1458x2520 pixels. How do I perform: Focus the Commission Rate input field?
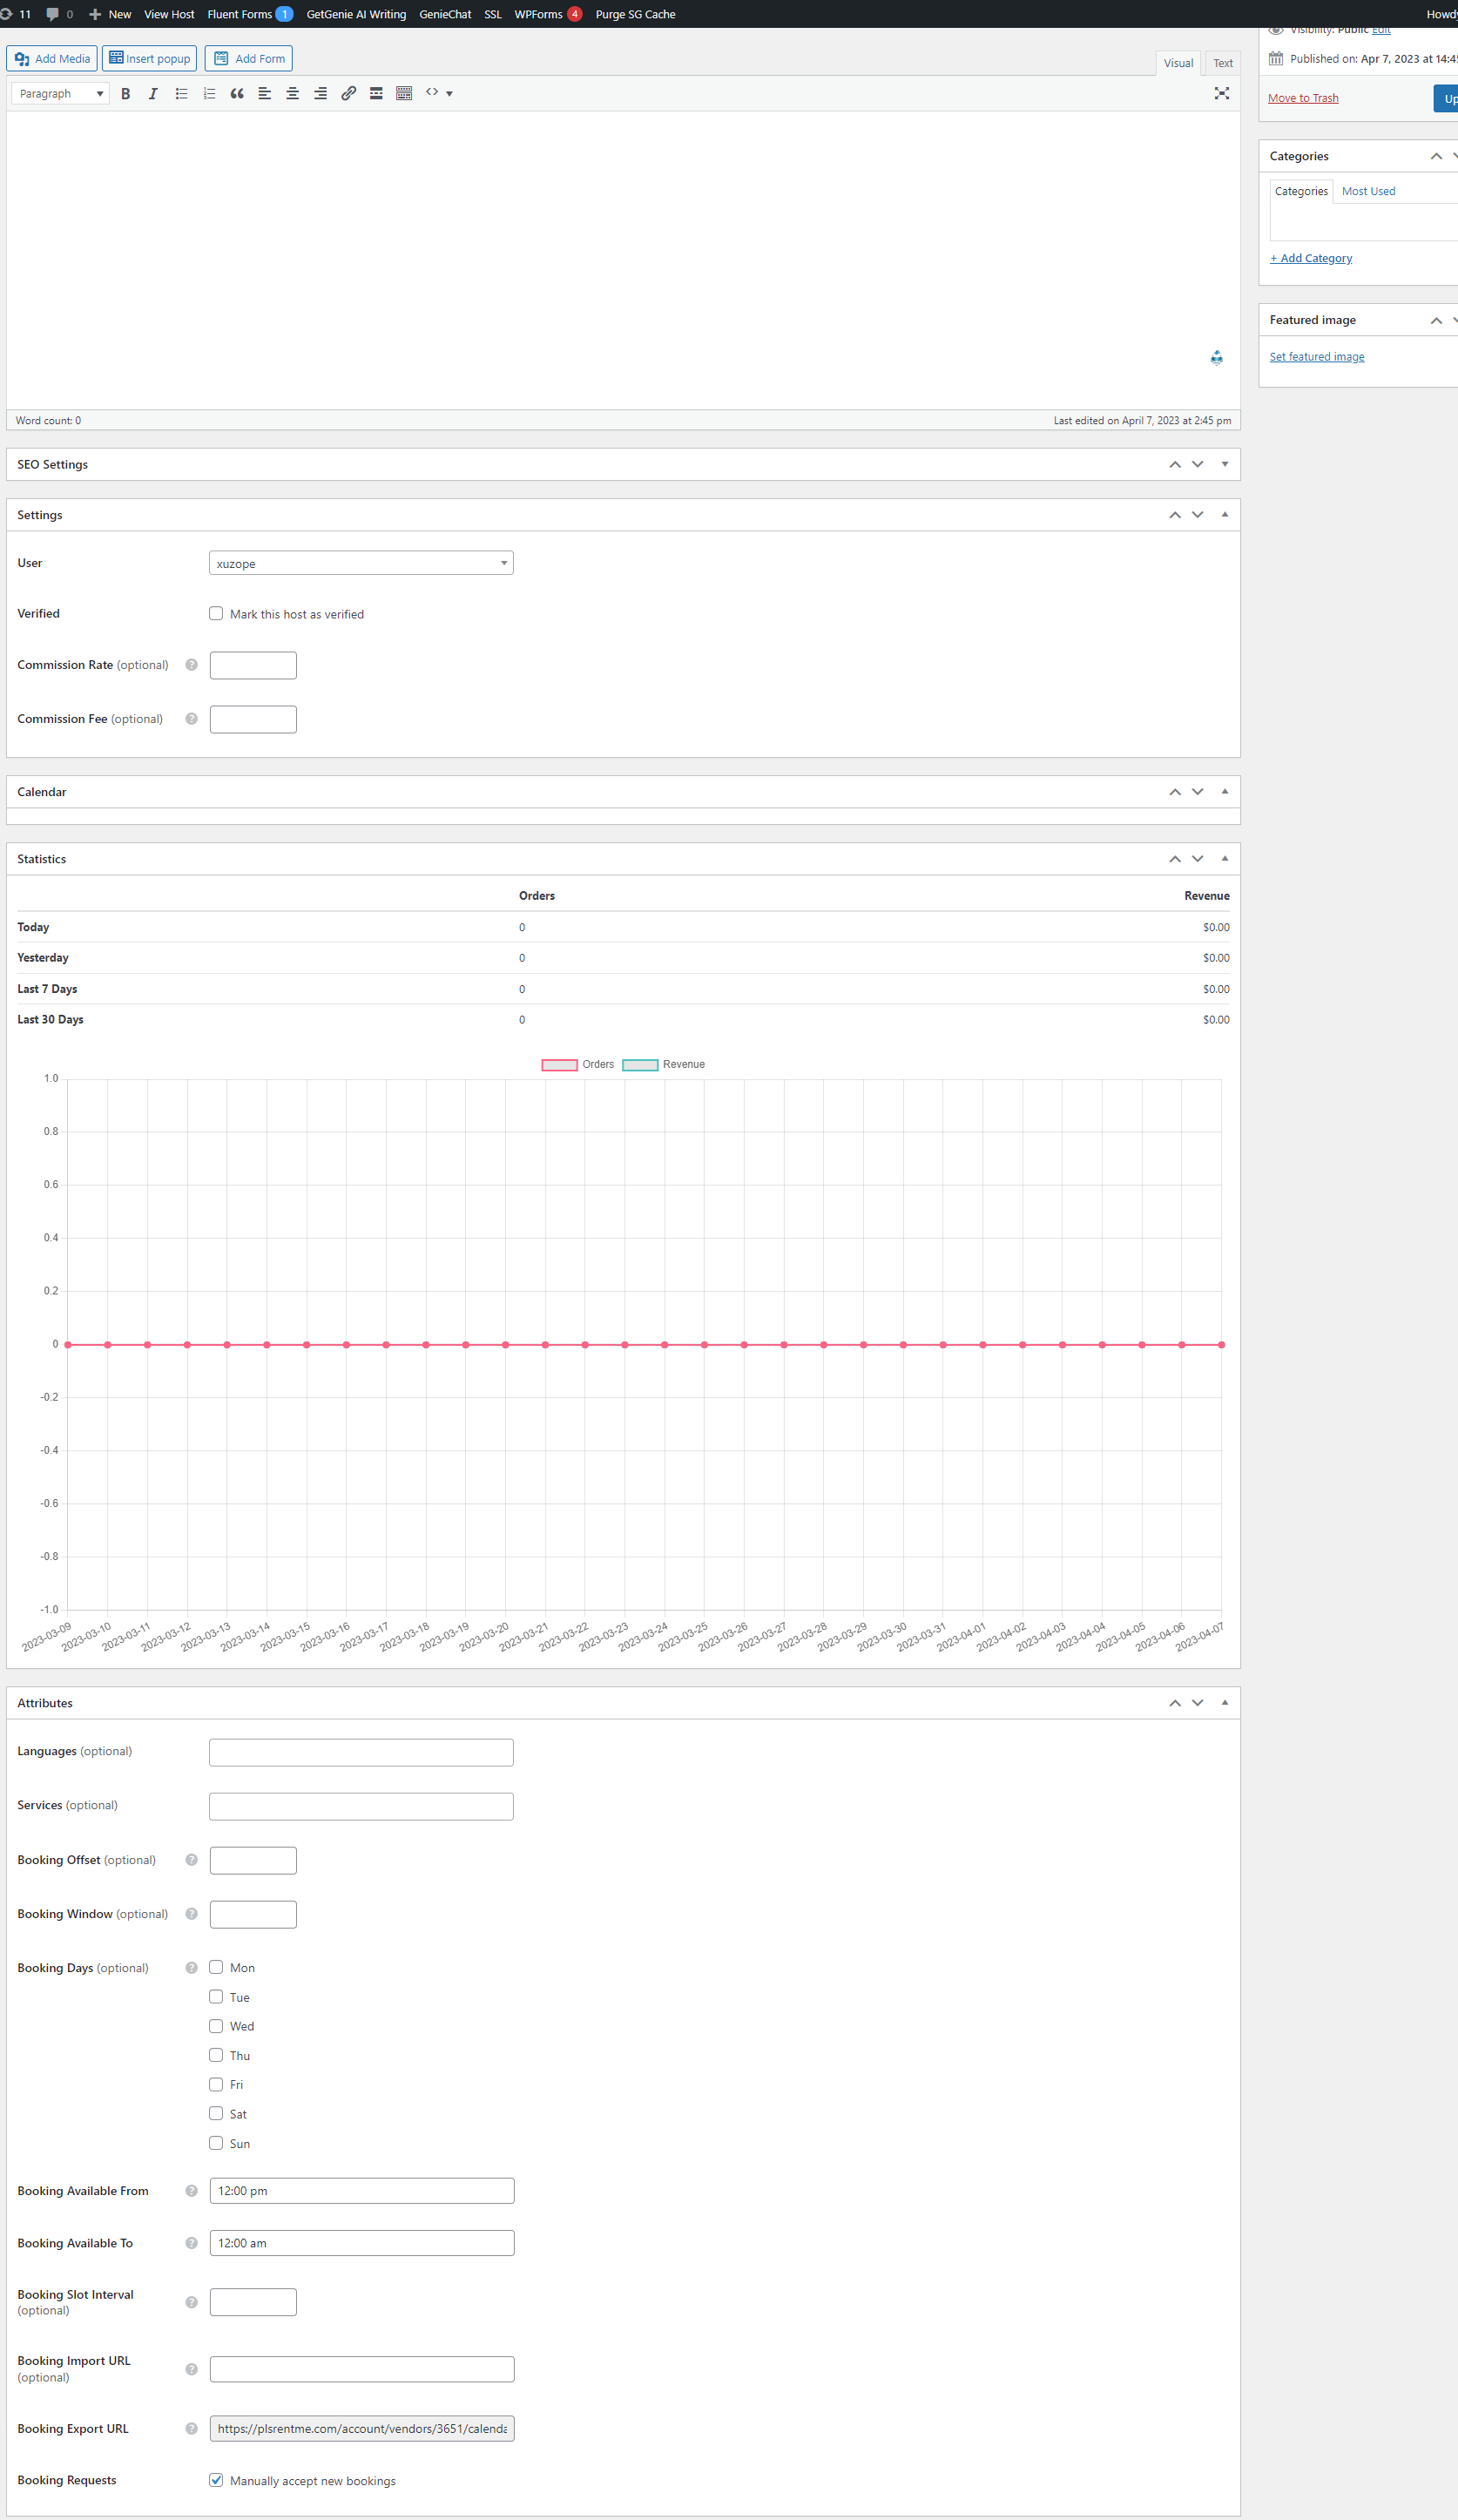(253, 666)
